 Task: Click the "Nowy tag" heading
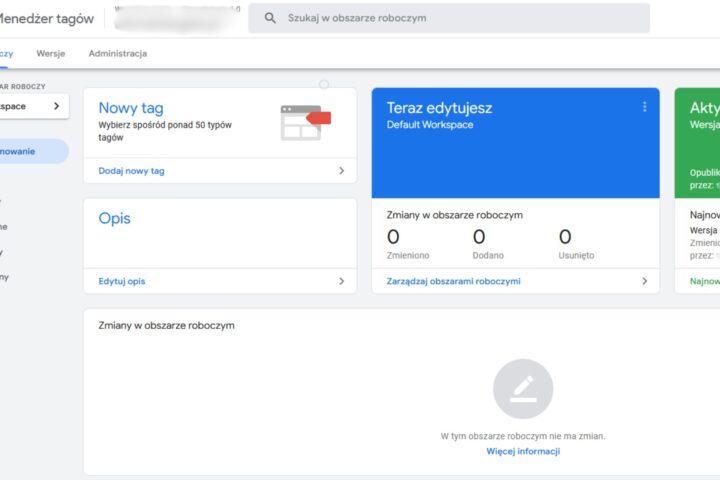(131, 108)
